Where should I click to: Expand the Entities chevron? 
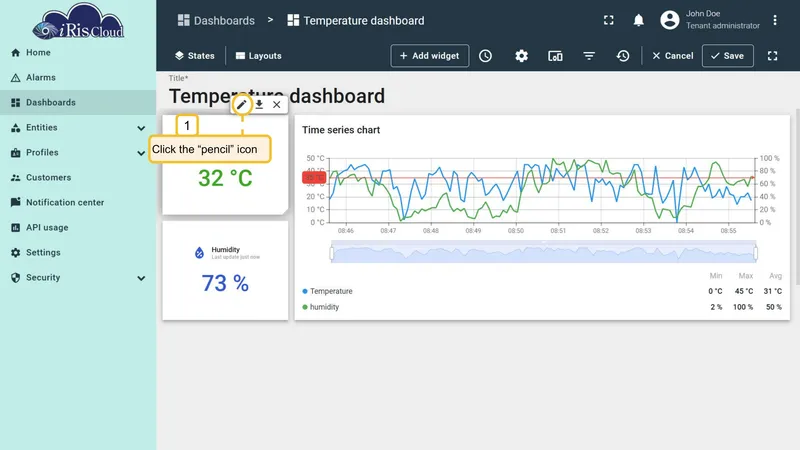[141, 128]
